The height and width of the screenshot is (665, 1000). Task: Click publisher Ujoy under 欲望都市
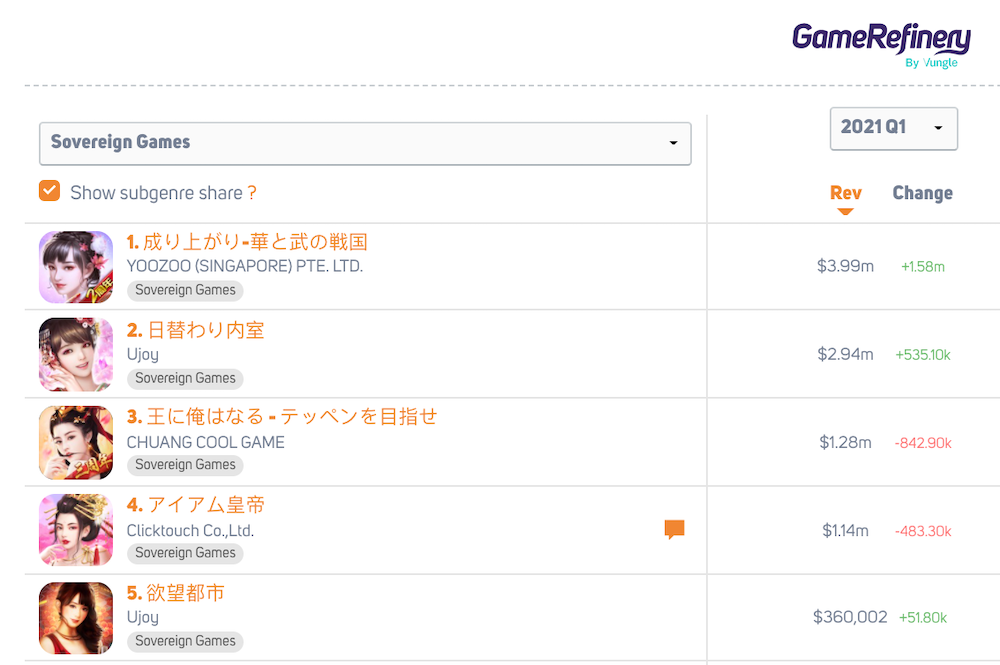(143, 617)
